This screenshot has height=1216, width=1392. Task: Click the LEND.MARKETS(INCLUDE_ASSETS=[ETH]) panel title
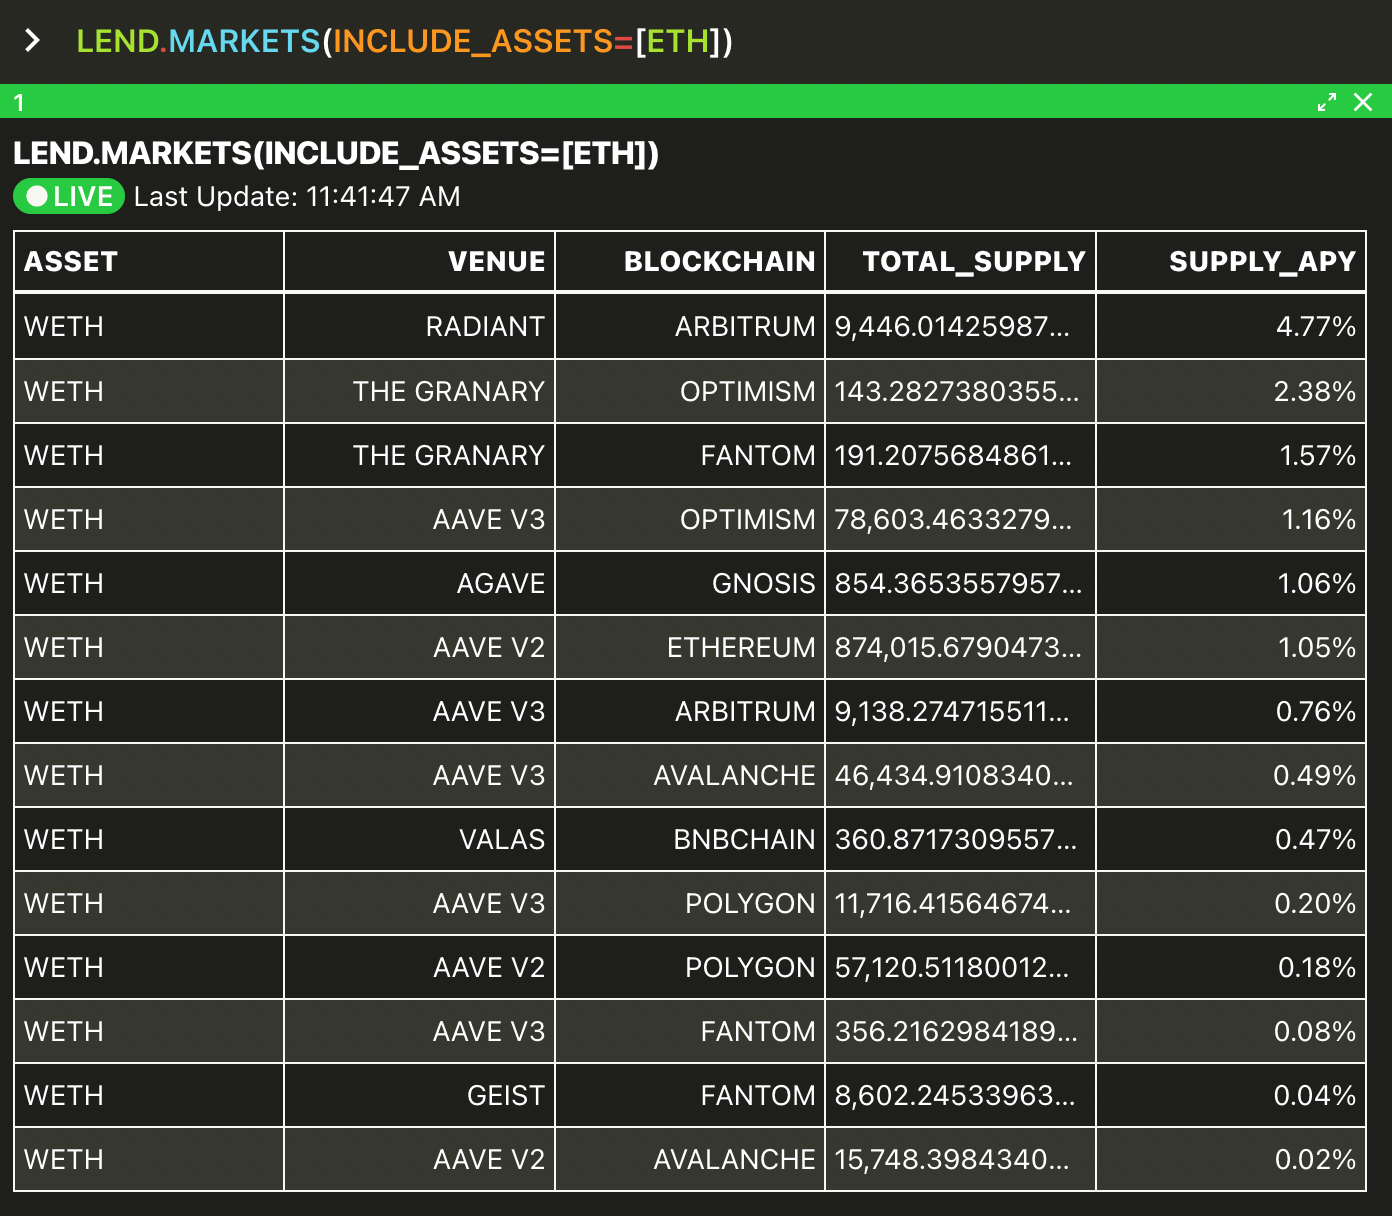click(336, 153)
